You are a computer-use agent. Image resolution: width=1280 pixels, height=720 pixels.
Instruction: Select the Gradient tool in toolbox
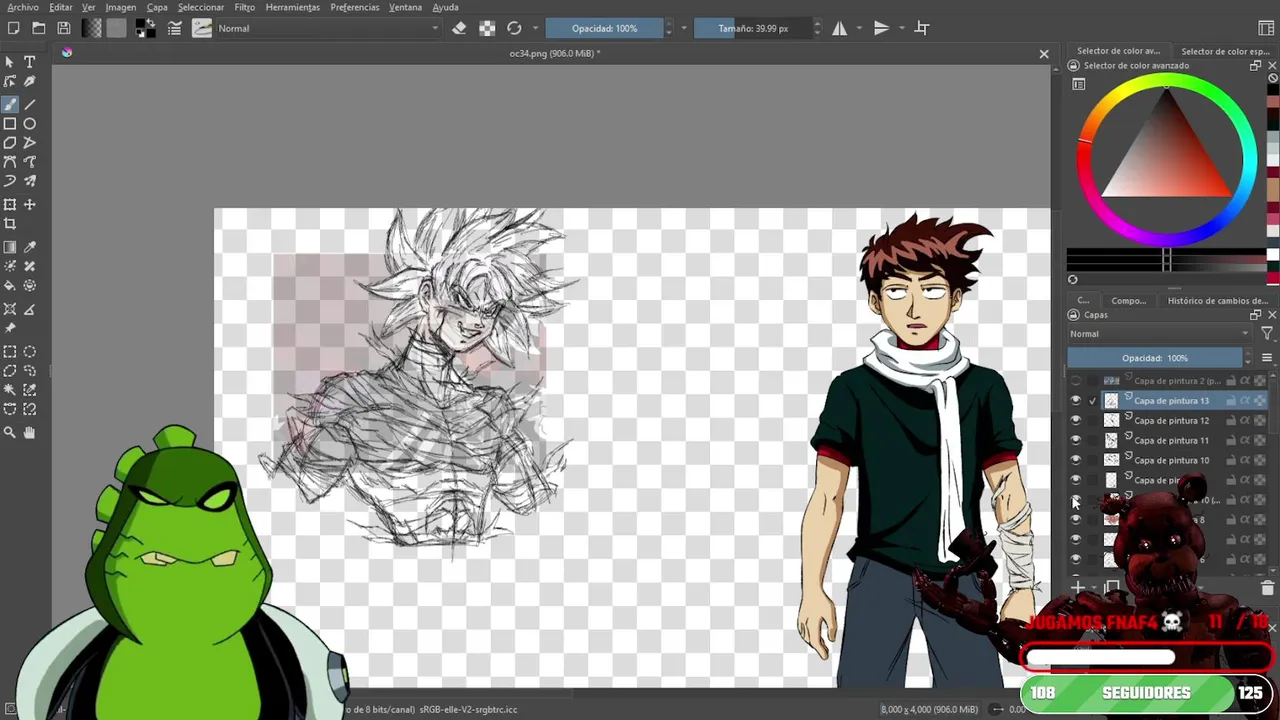[10, 247]
